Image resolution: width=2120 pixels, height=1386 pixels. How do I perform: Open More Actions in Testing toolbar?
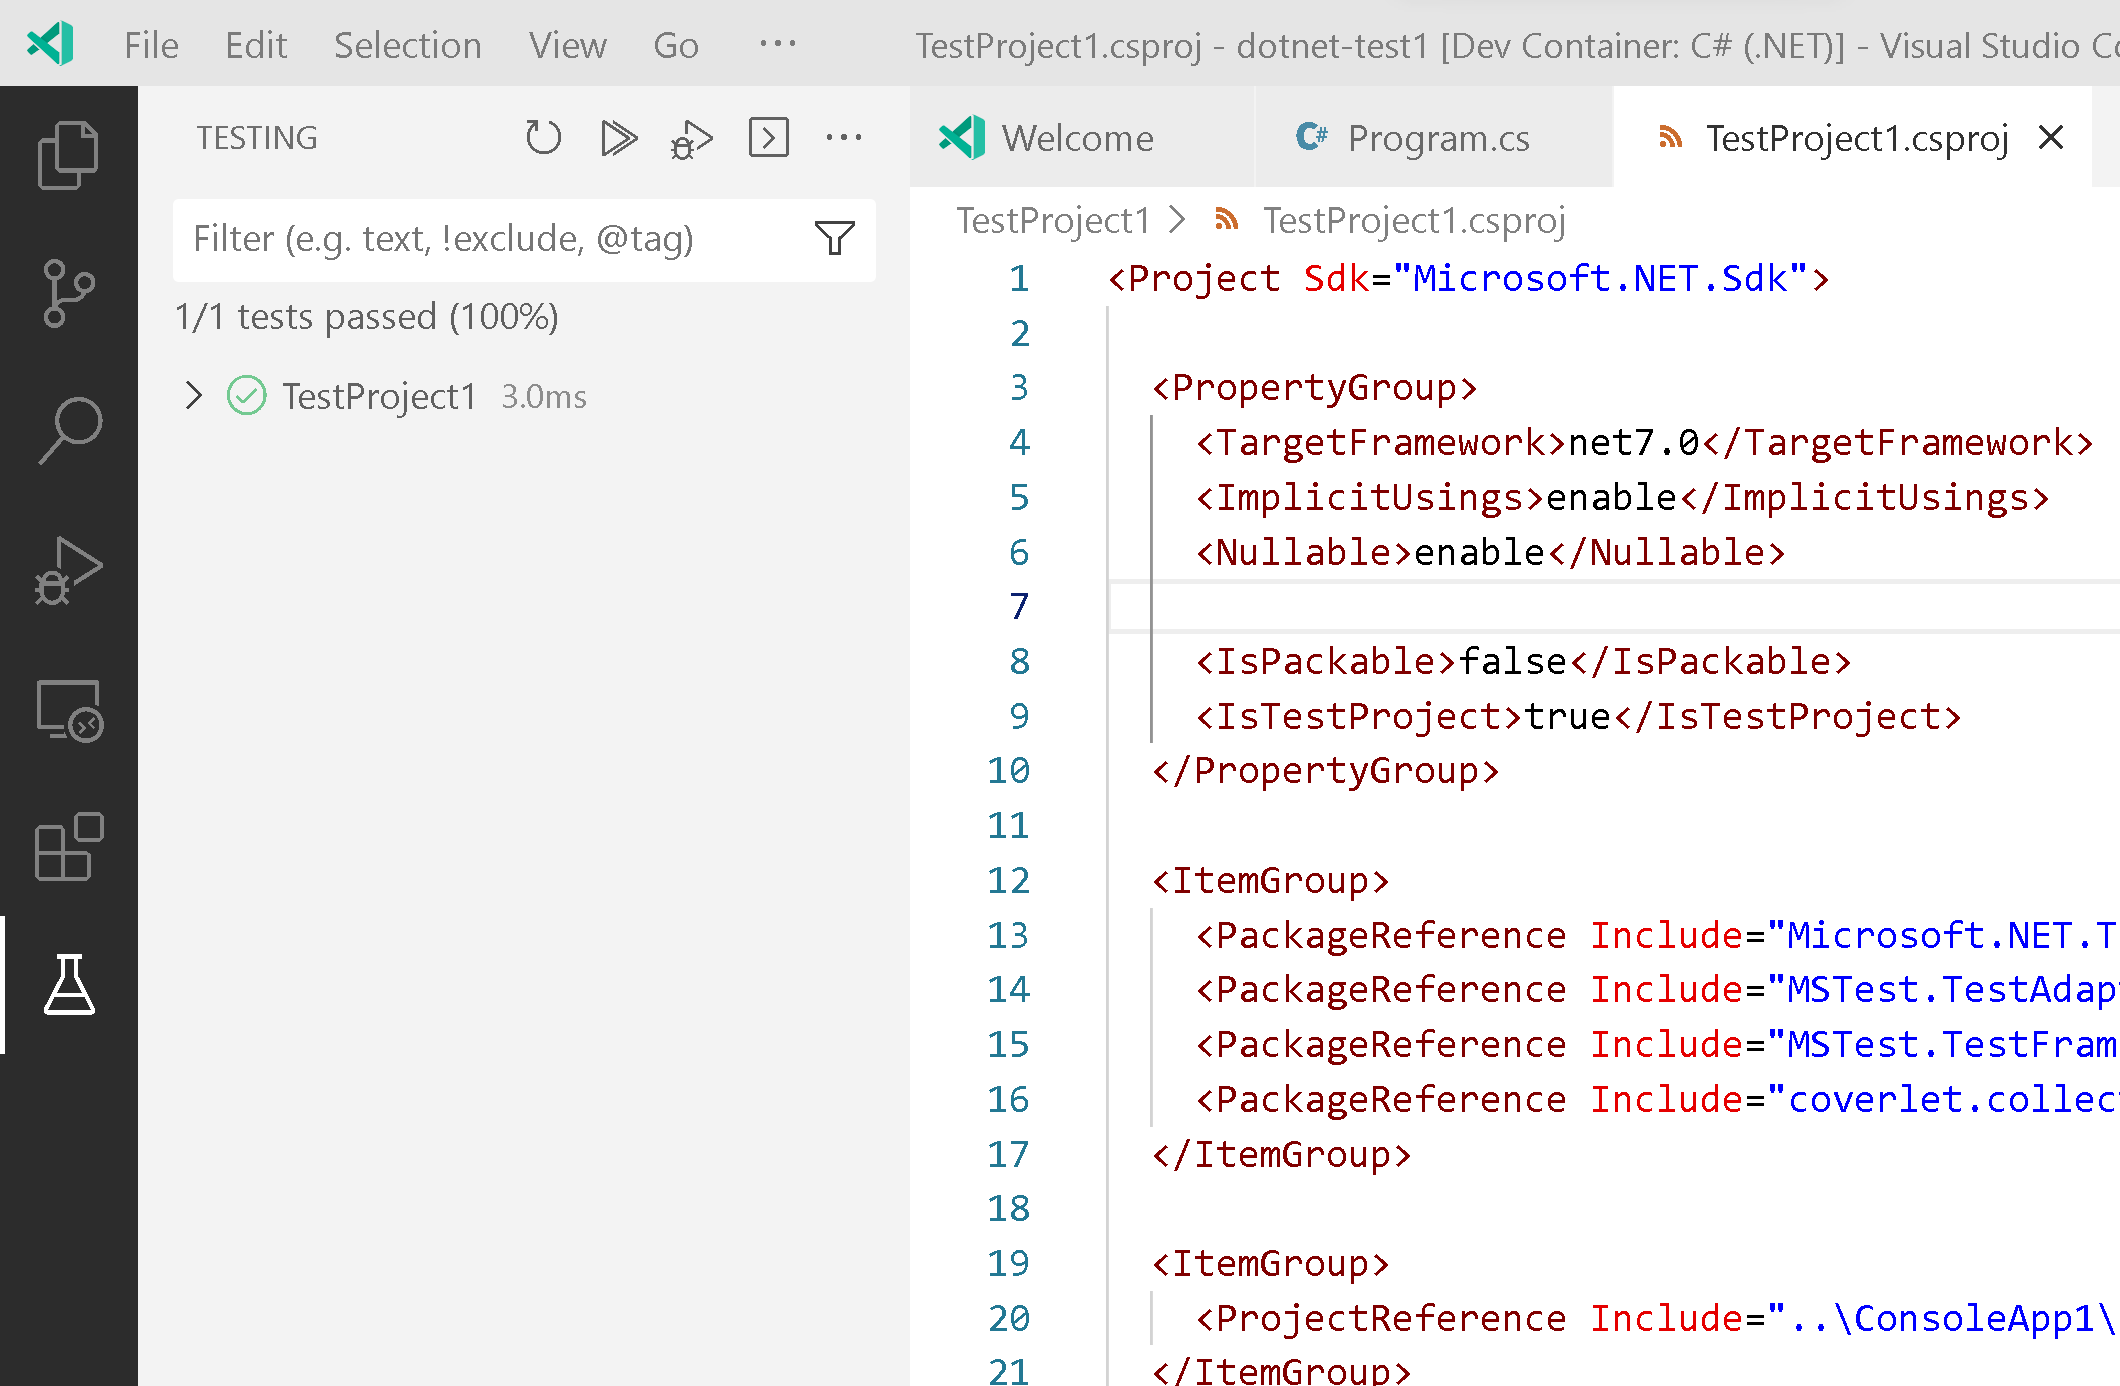tap(844, 138)
